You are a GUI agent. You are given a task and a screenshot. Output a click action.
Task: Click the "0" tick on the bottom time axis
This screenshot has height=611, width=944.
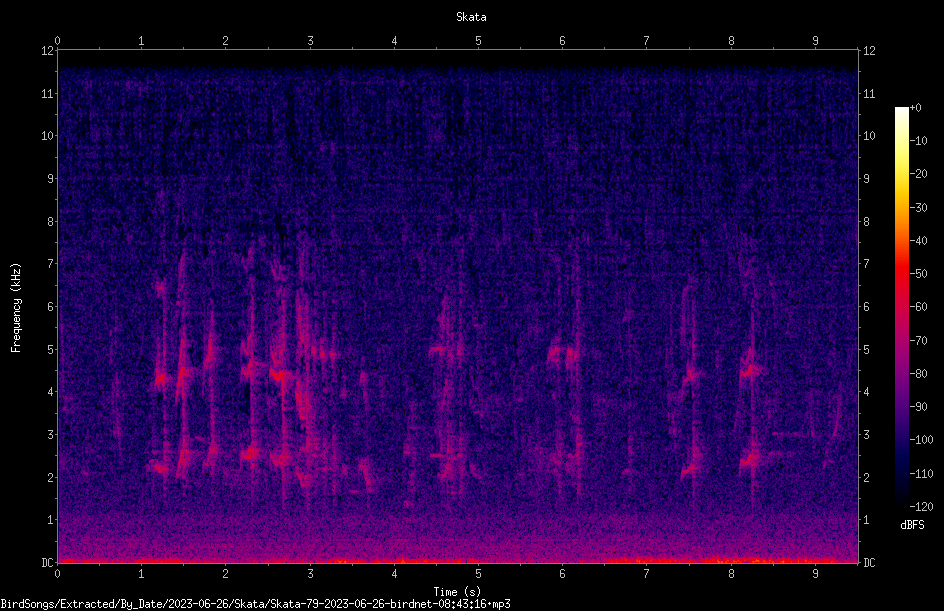click(x=57, y=574)
